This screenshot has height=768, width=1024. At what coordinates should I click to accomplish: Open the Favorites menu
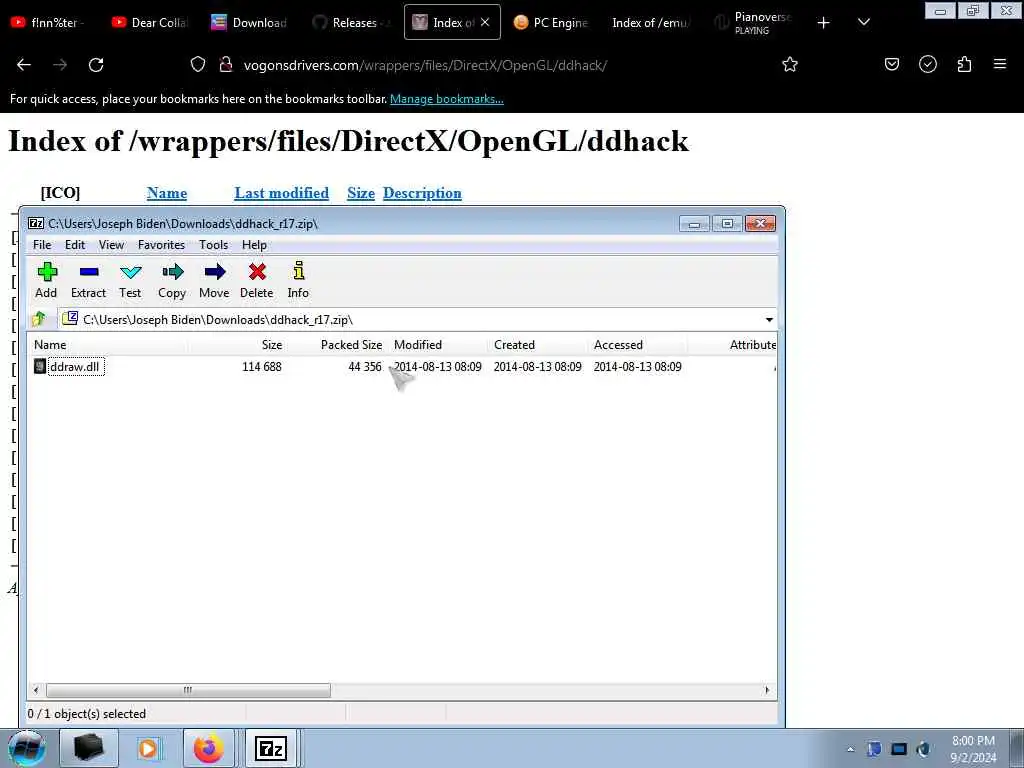click(x=161, y=245)
